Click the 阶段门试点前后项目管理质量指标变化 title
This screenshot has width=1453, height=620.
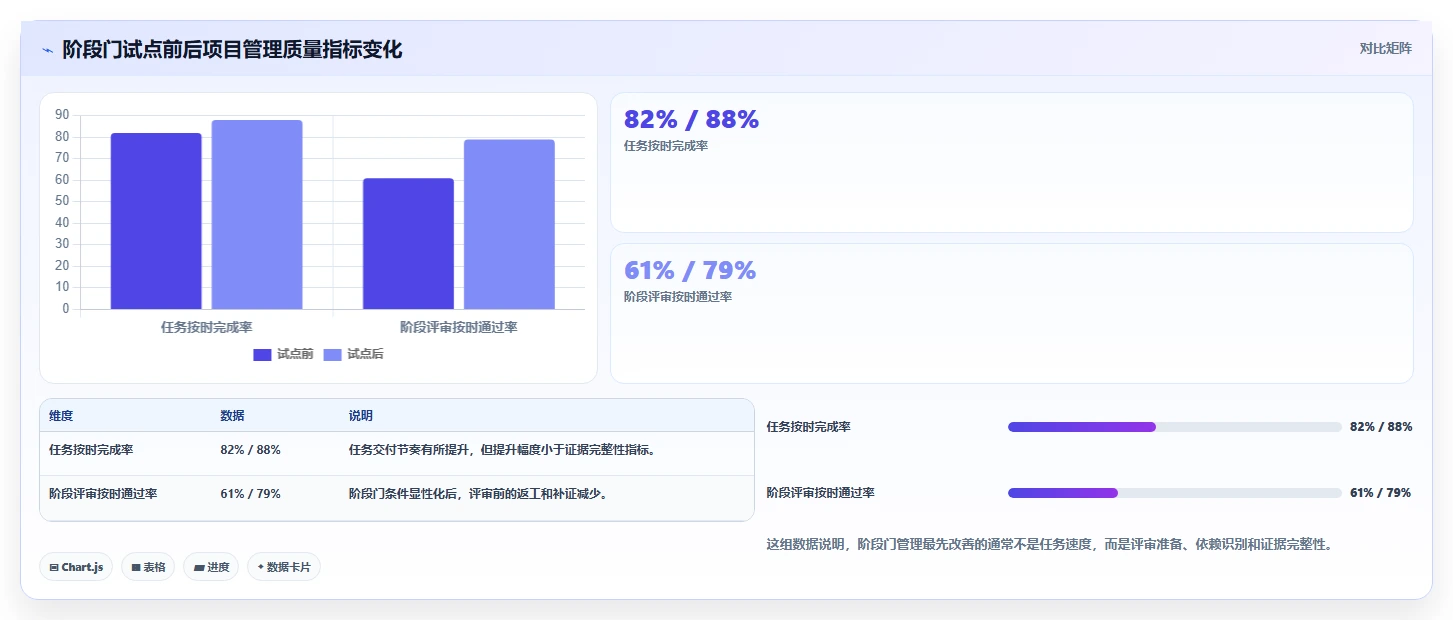[x=232, y=50]
